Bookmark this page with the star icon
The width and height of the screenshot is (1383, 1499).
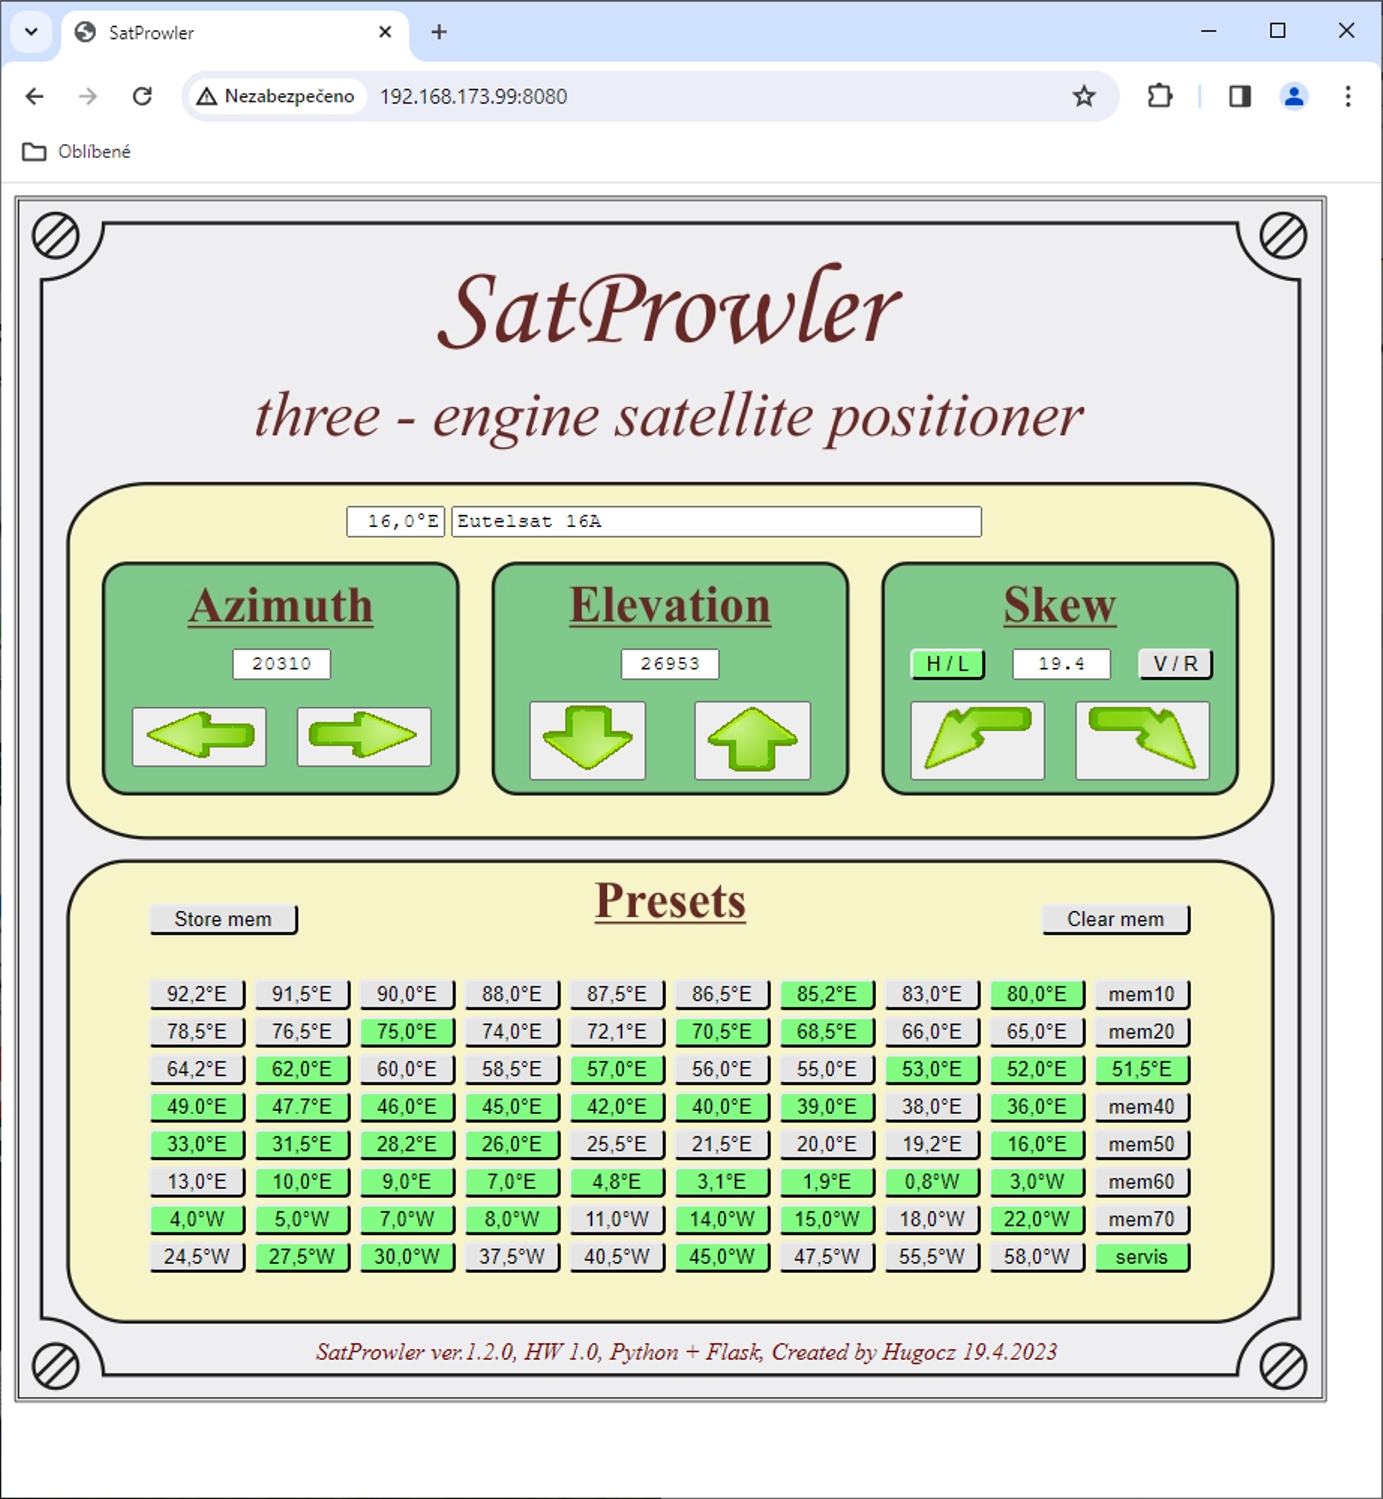pyautogui.click(x=1084, y=96)
